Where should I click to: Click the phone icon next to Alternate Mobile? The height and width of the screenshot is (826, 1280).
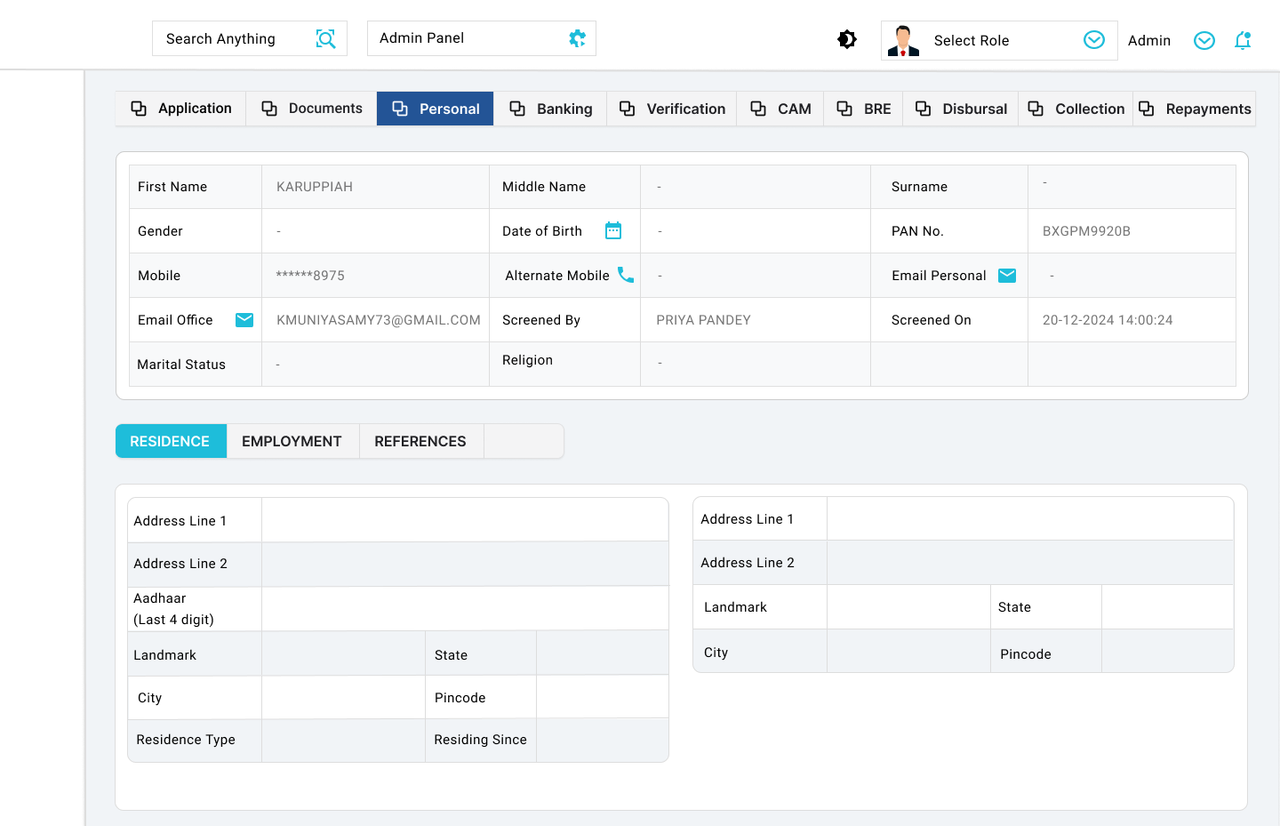(x=628, y=275)
